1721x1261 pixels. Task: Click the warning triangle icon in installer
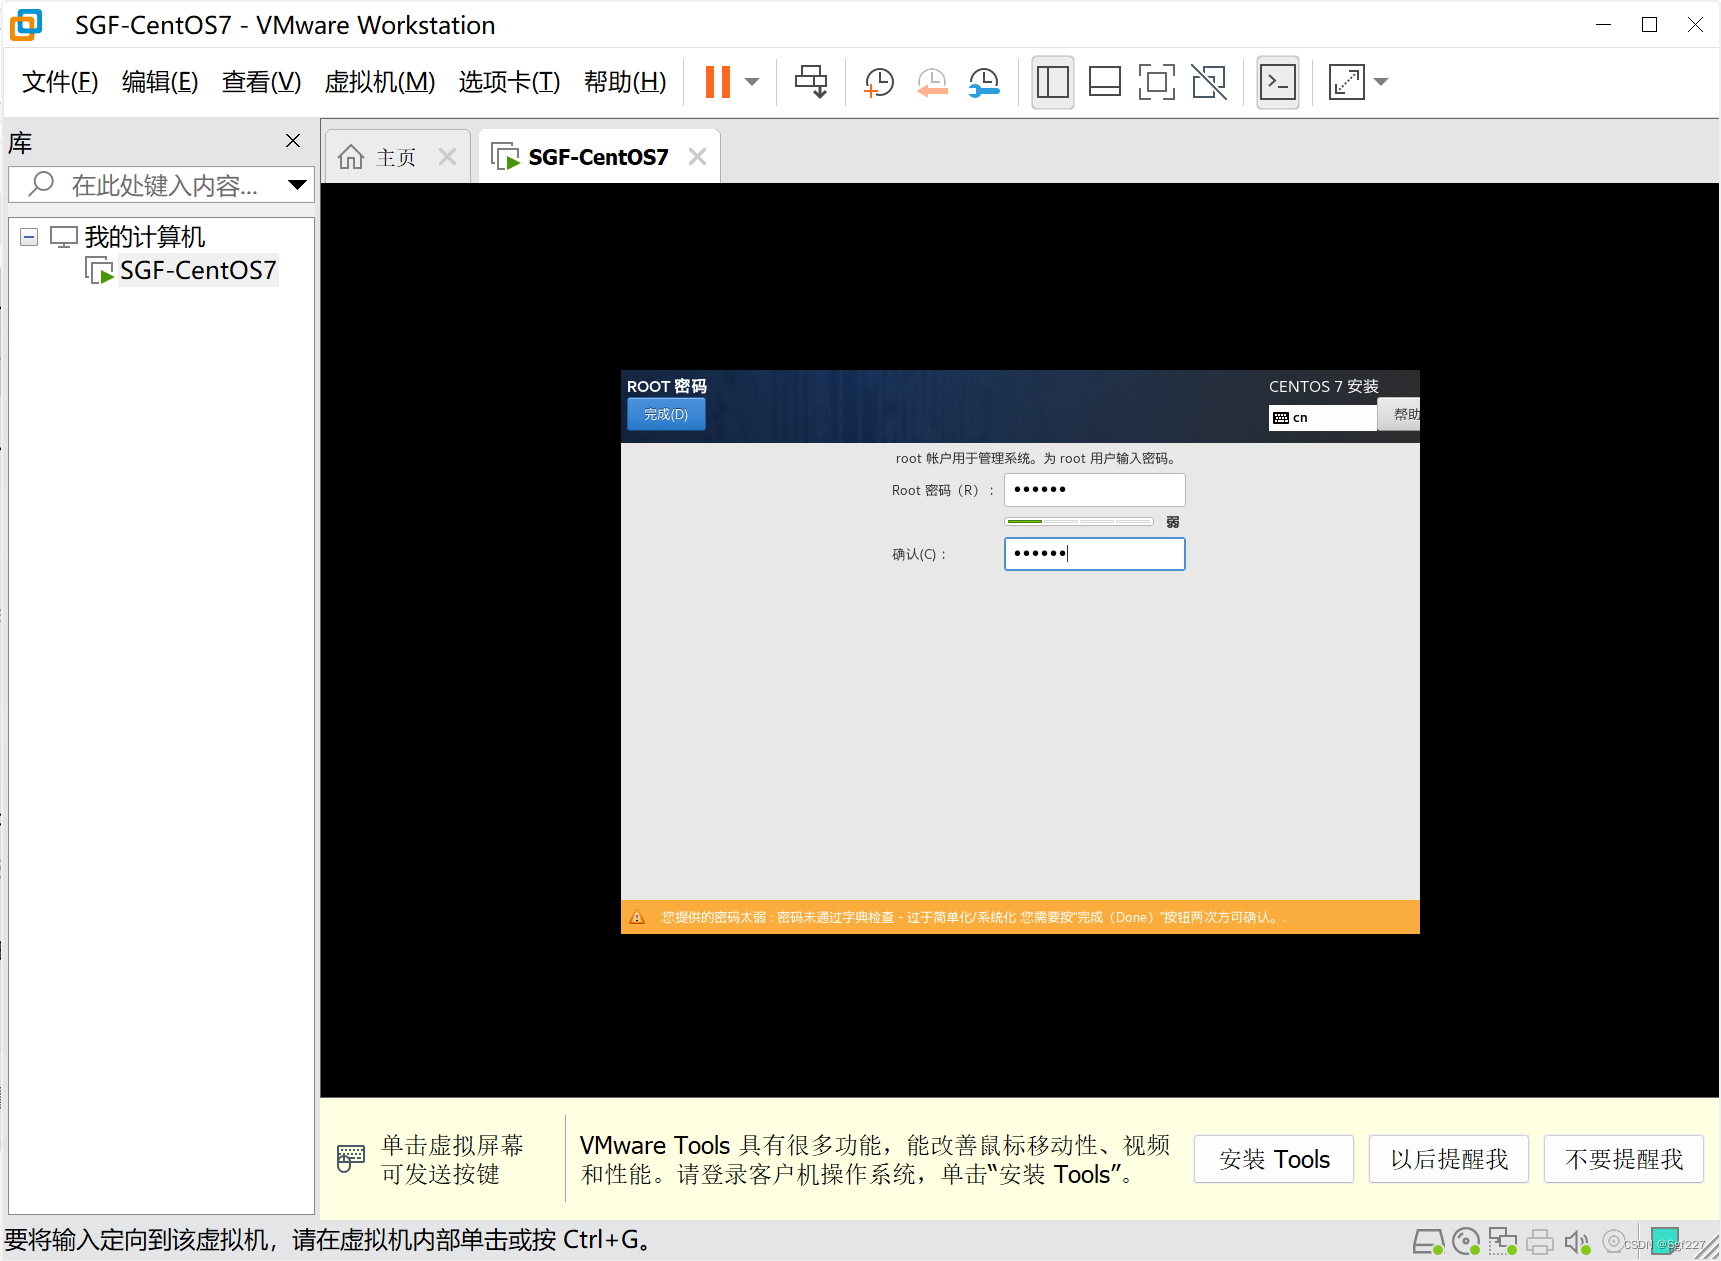coord(637,917)
